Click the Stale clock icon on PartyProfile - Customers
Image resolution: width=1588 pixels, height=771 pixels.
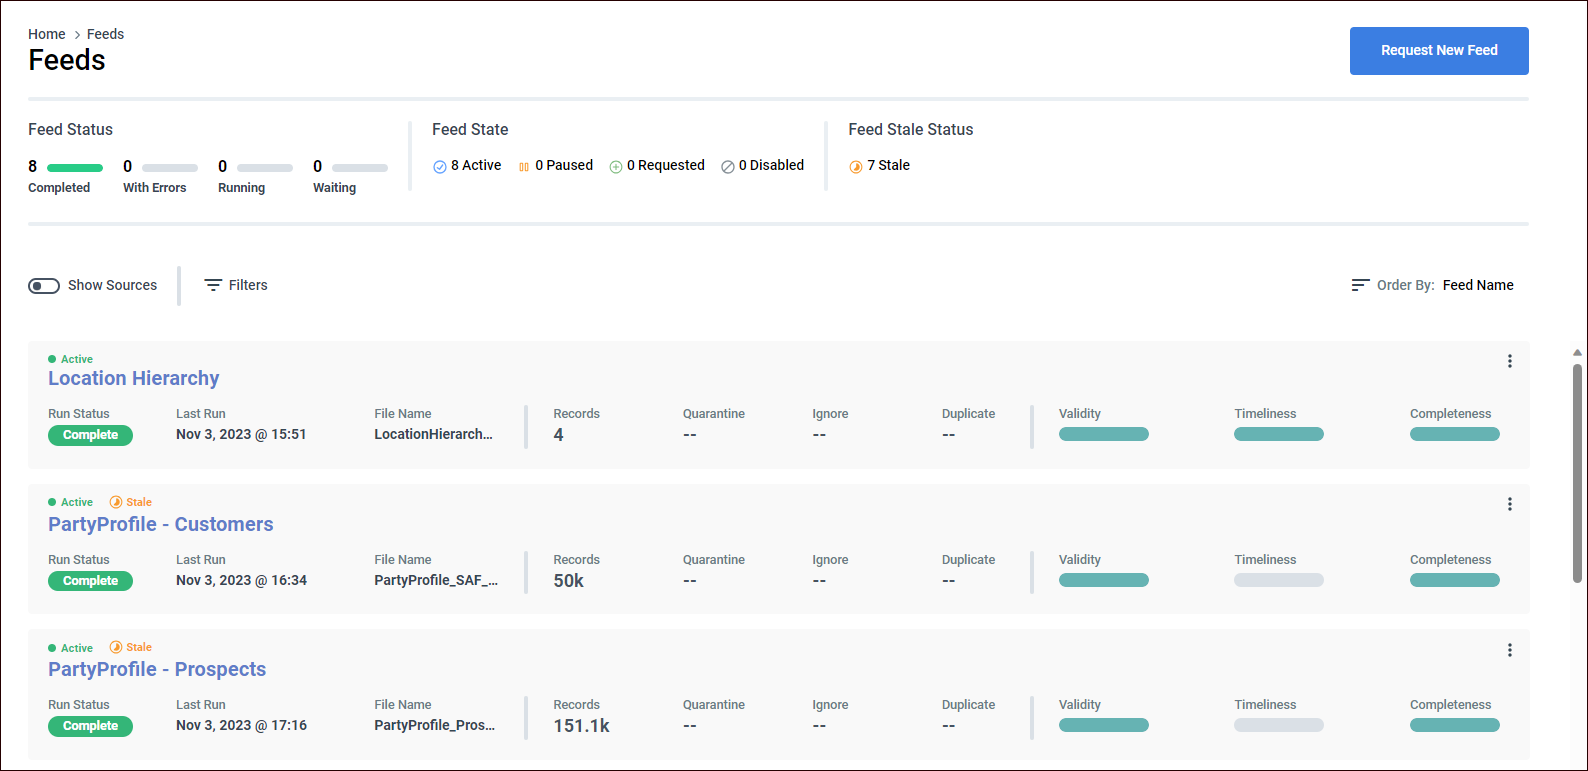(x=116, y=502)
